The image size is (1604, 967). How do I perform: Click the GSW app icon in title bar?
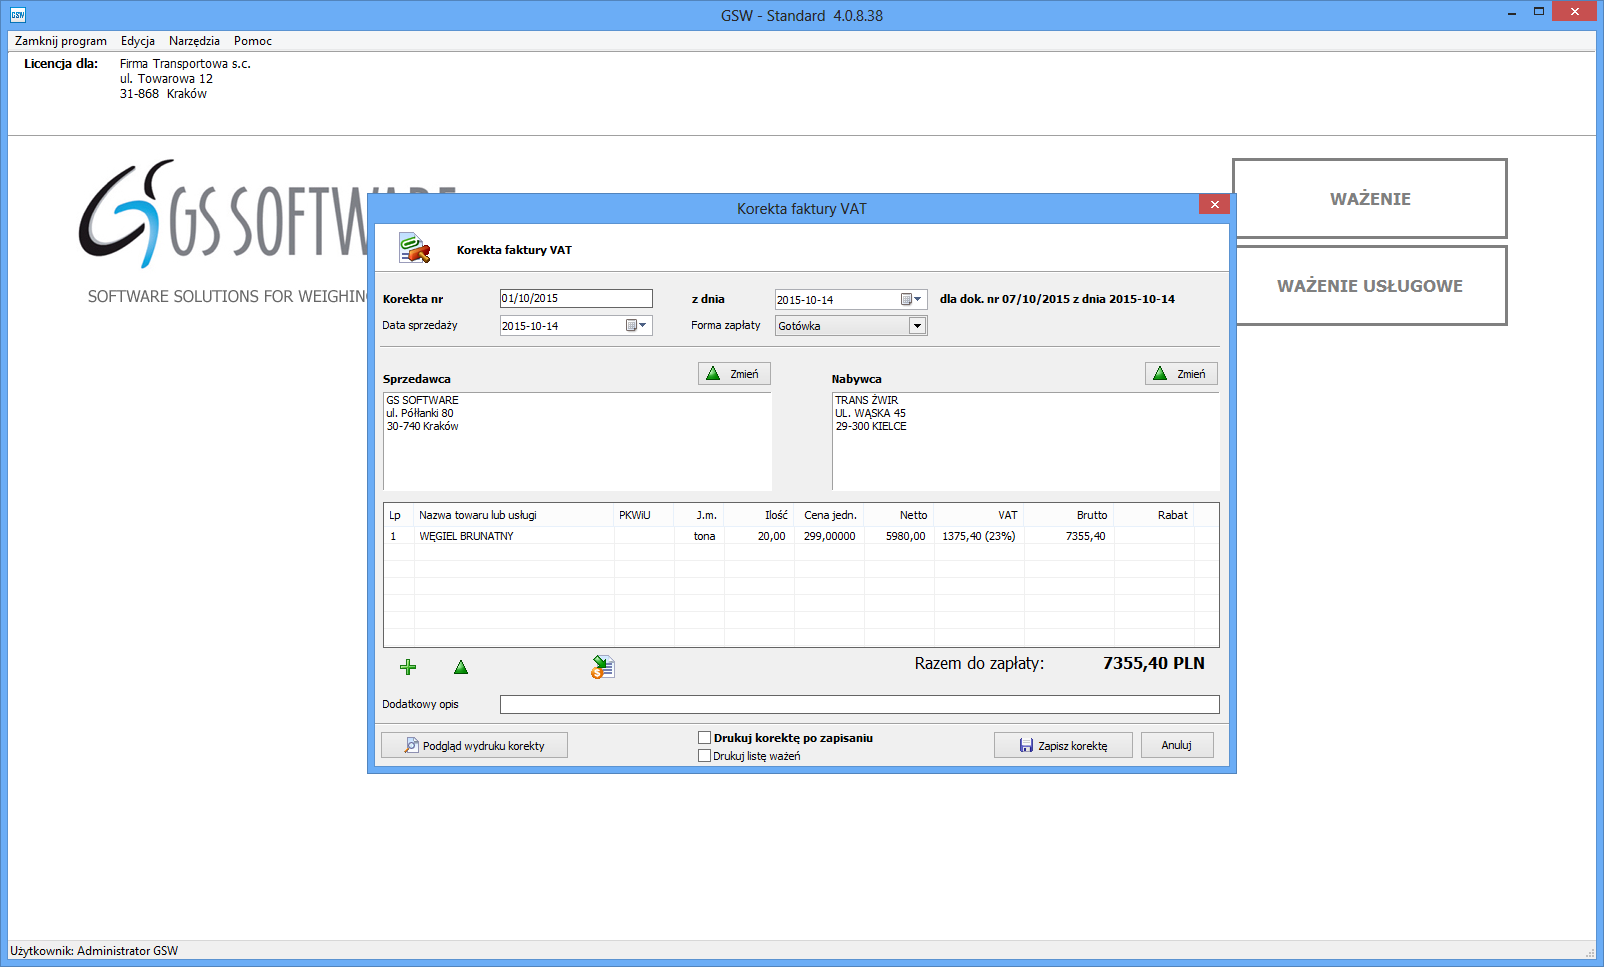coord(17,15)
